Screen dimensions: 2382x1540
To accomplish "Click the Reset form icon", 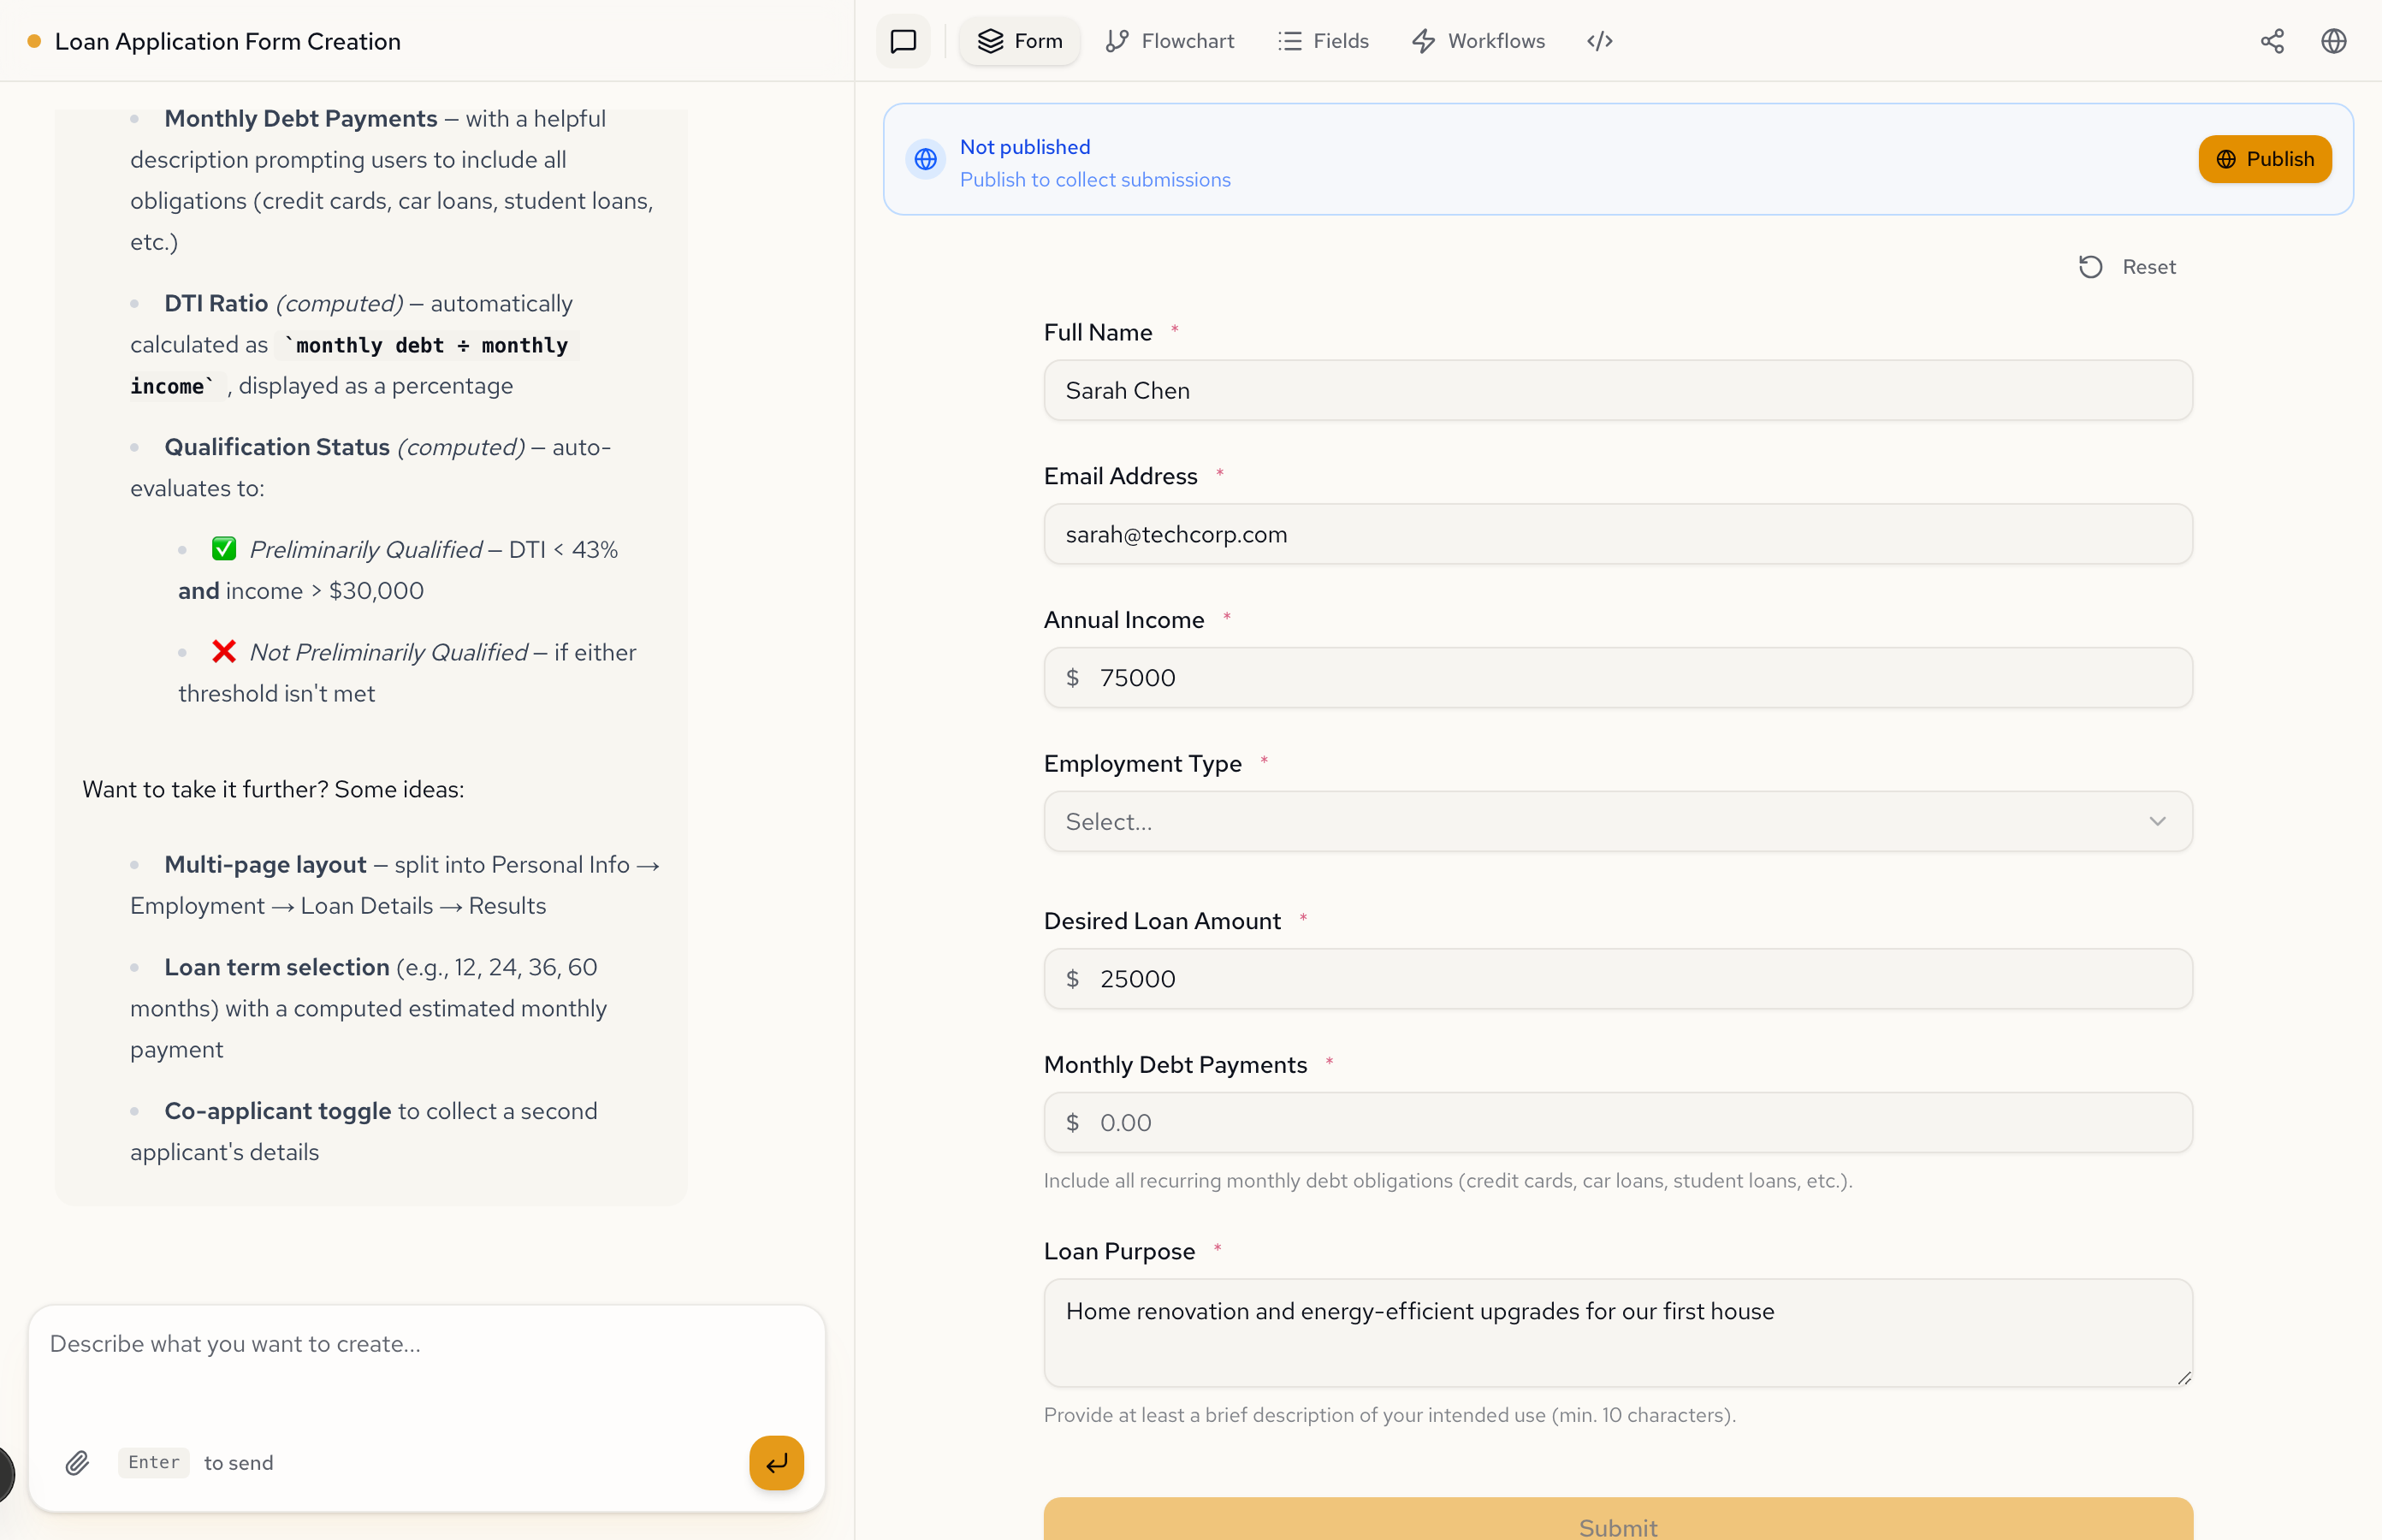I will [x=2091, y=267].
